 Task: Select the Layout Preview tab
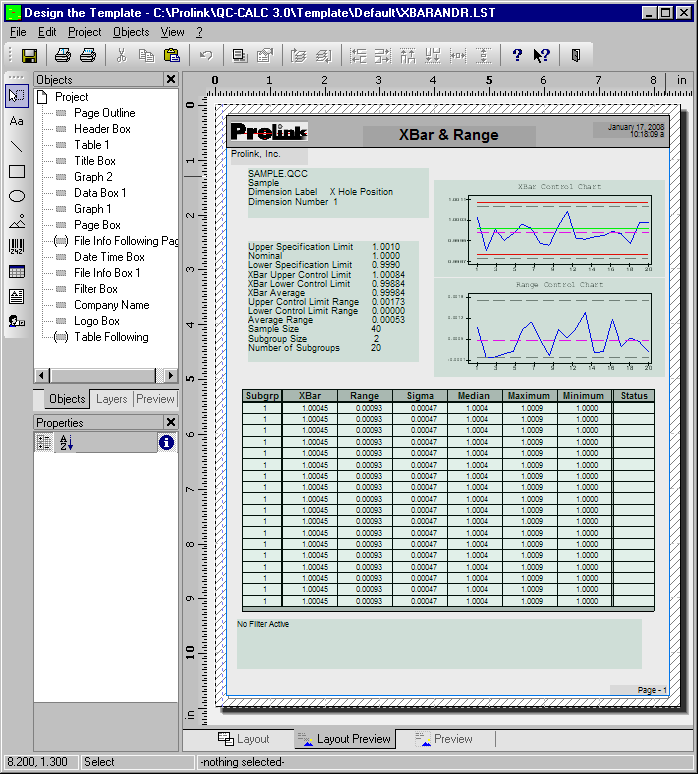click(345, 739)
